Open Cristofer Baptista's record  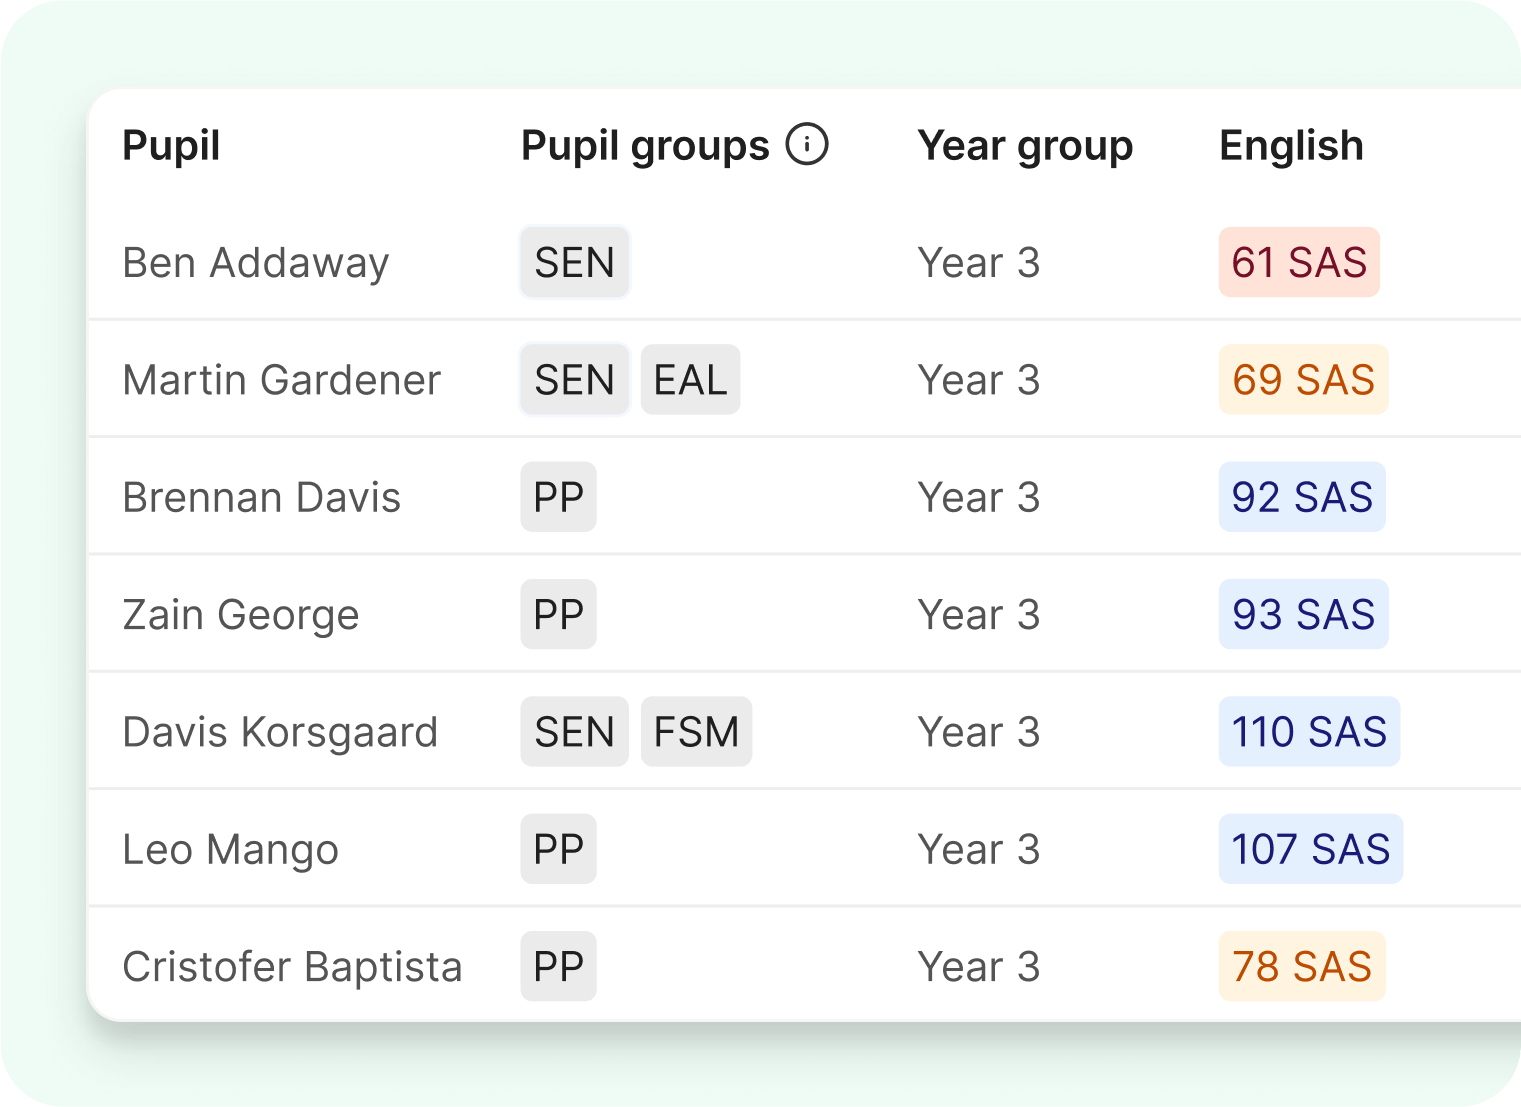[x=292, y=967]
